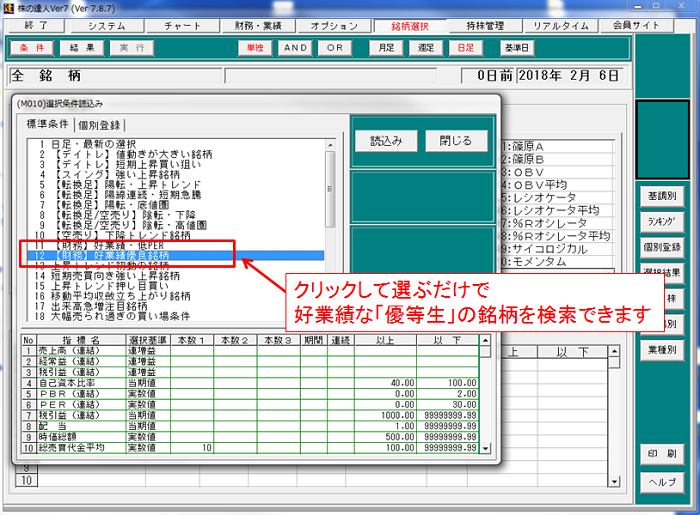Toggle the AND condition mode
This screenshot has width=700, height=515.
295,47
